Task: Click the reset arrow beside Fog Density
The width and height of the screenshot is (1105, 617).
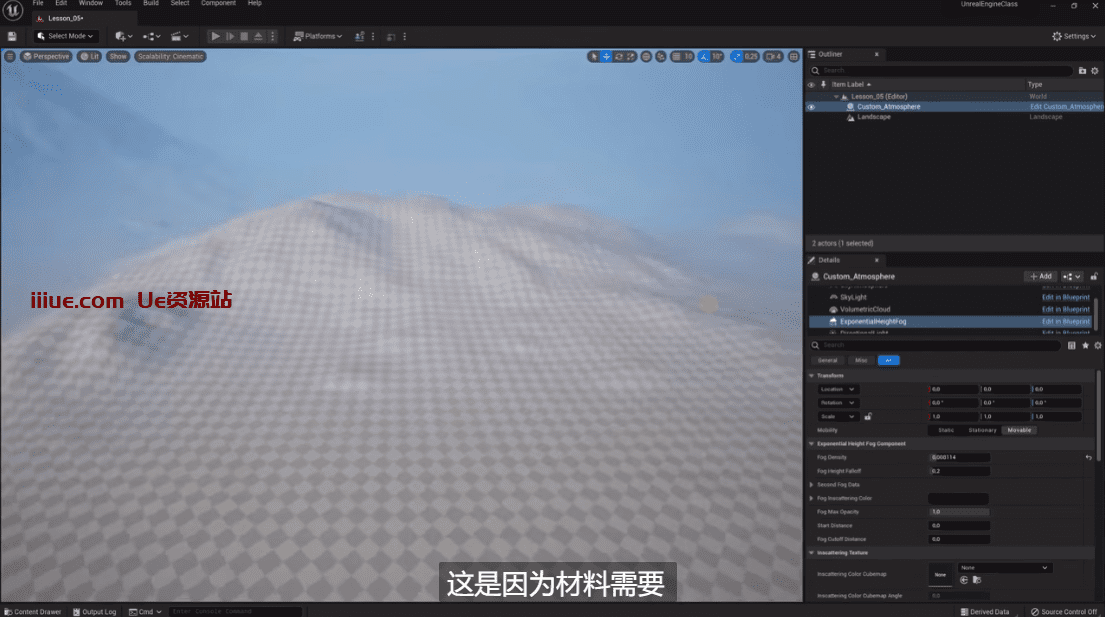Action: [1088, 457]
